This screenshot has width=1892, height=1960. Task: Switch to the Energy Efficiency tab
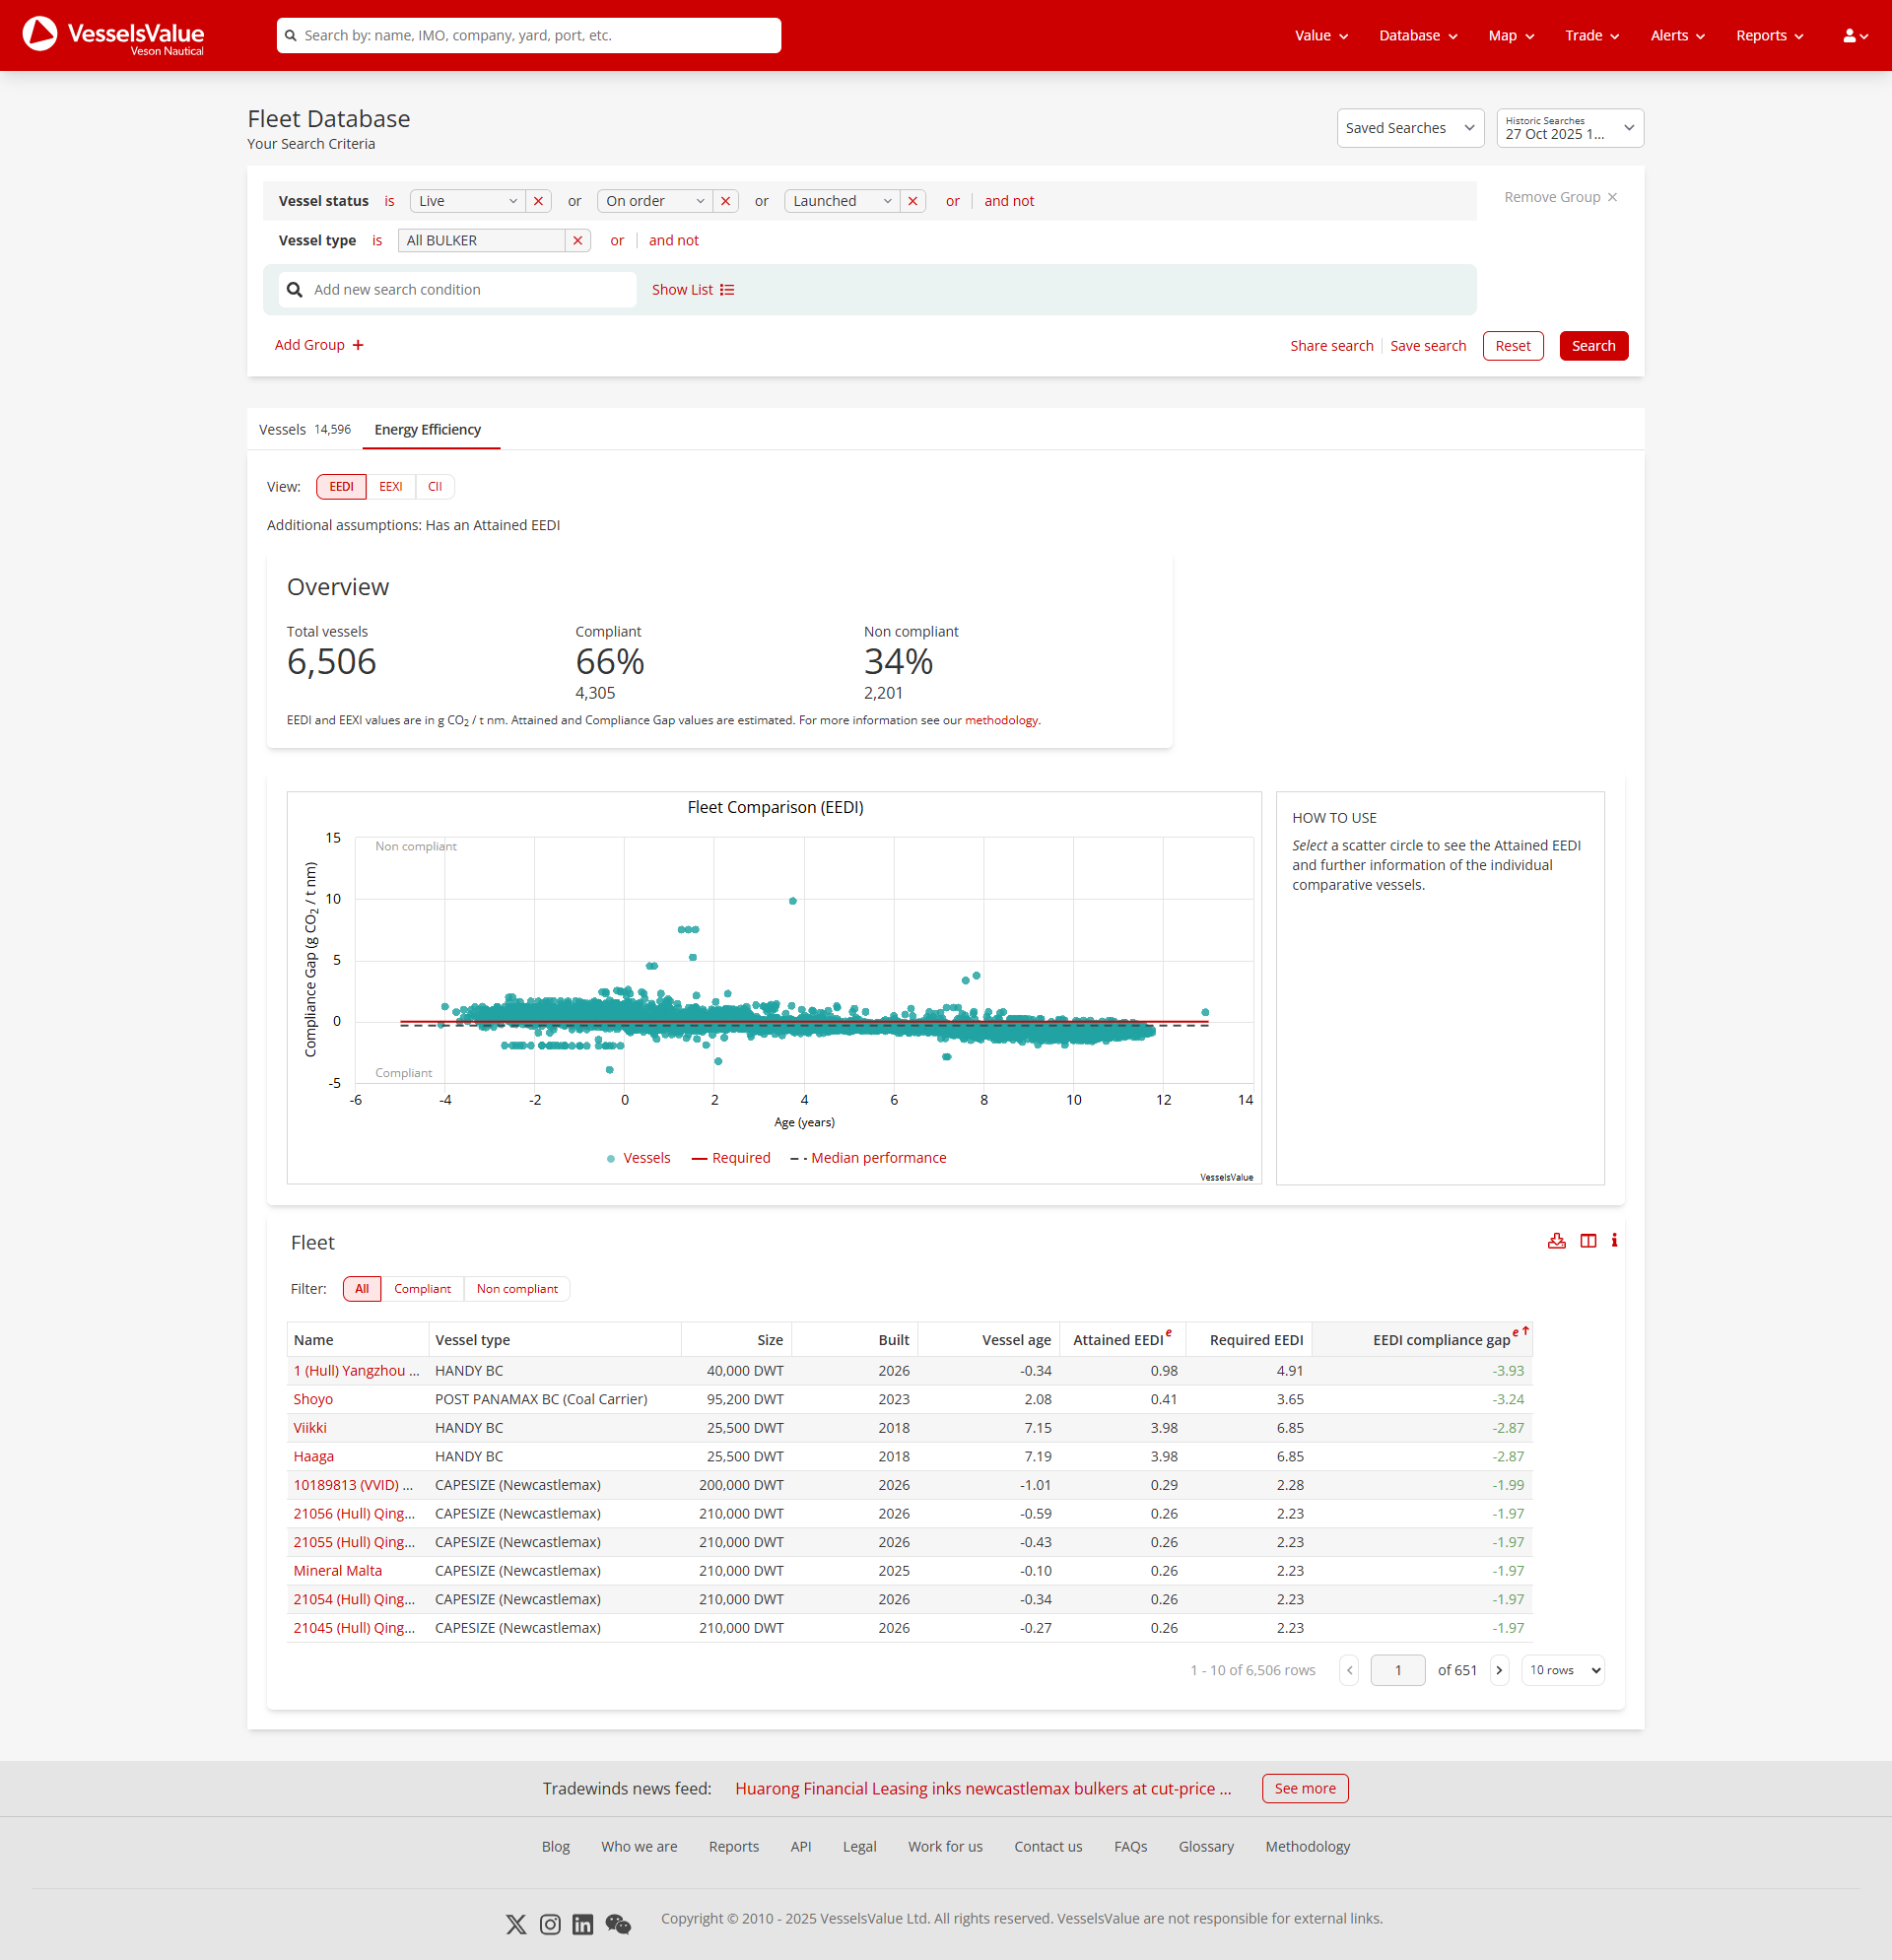pos(429,429)
